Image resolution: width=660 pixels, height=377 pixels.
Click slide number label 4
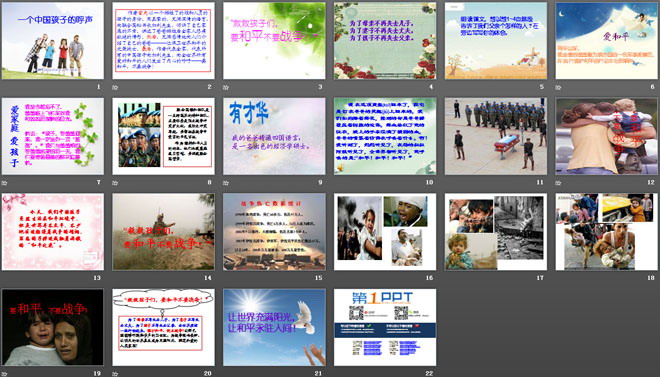coord(431,87)
